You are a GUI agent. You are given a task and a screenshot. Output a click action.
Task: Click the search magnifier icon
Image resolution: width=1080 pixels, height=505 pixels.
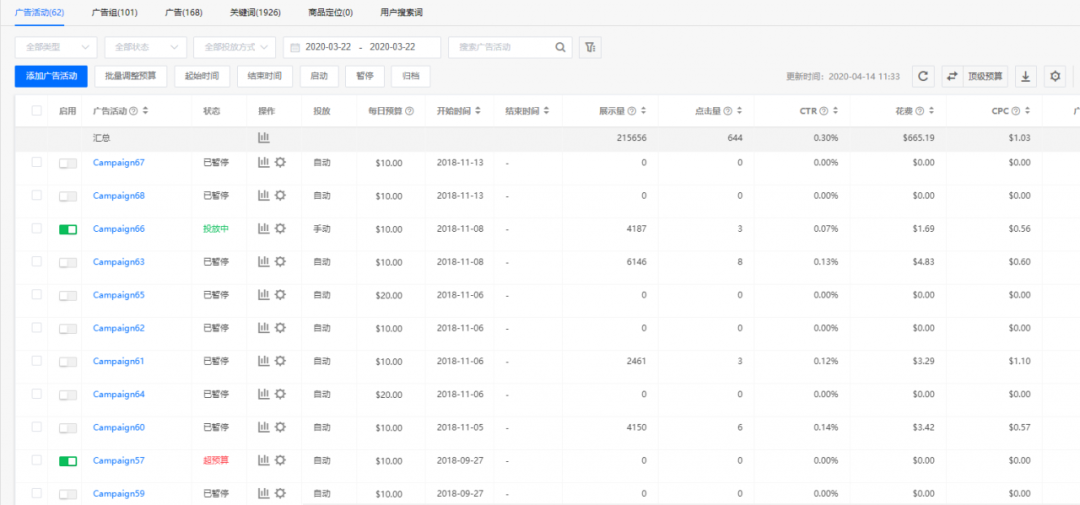pos(560,47)
